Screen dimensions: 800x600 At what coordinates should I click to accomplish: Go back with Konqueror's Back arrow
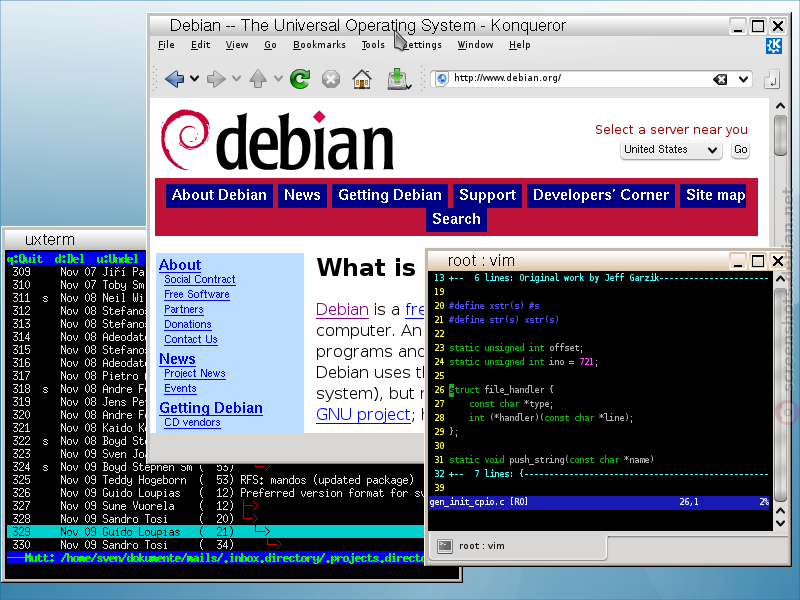click(x=174, y=79)
